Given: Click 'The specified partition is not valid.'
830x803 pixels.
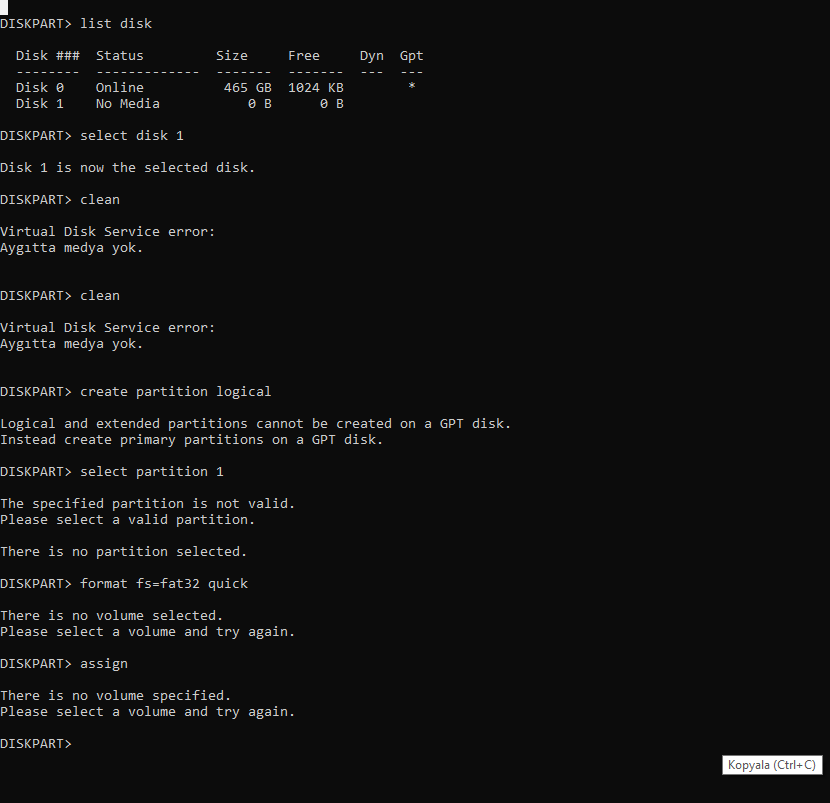Looking at the screenshot, I should click(x=148, y=503).
